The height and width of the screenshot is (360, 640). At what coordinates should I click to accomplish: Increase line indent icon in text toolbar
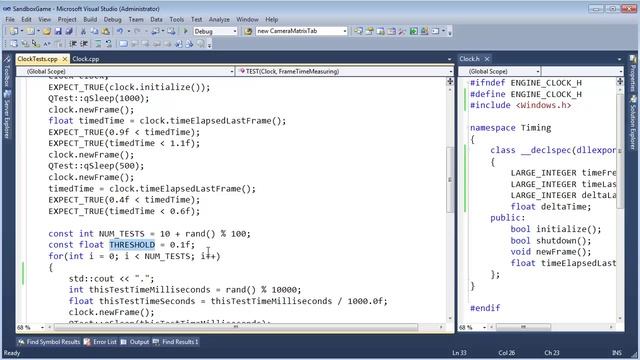84,44
